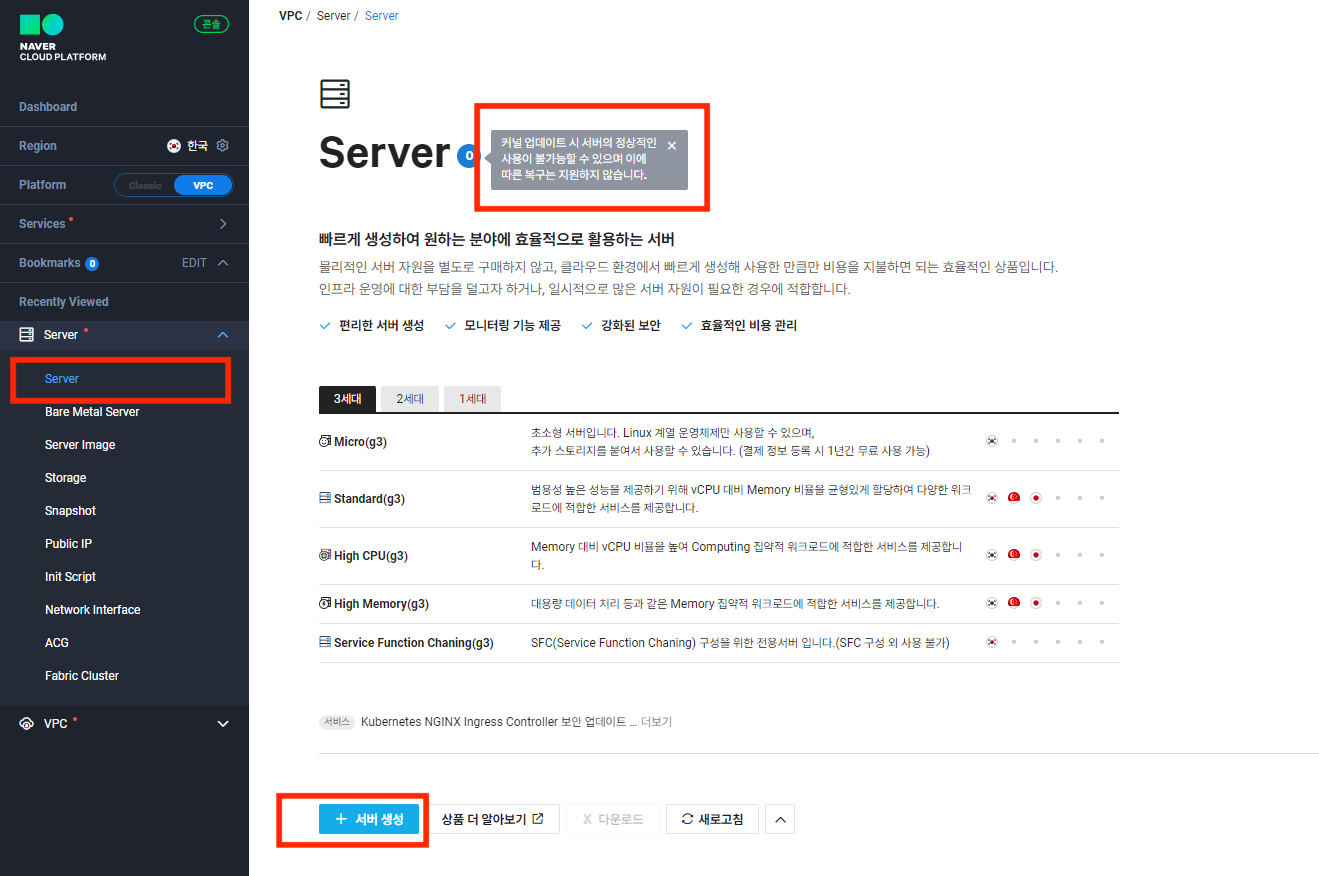This screenshot has width=1319, height=876.
Task: Click 모니터링 기능 제공 feature text
Action: (513, 326)
